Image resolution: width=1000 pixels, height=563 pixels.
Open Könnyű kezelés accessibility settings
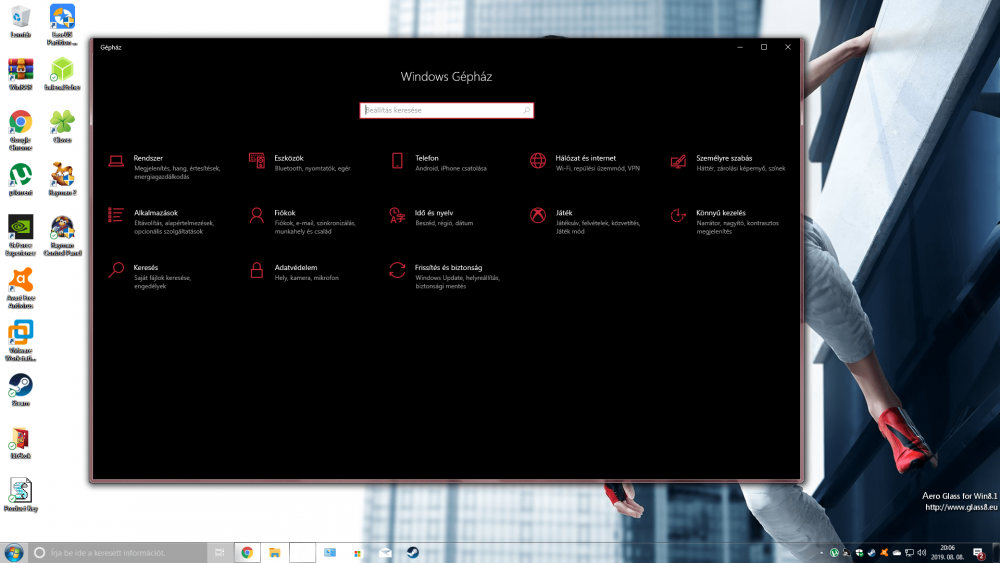coord(720,213)
